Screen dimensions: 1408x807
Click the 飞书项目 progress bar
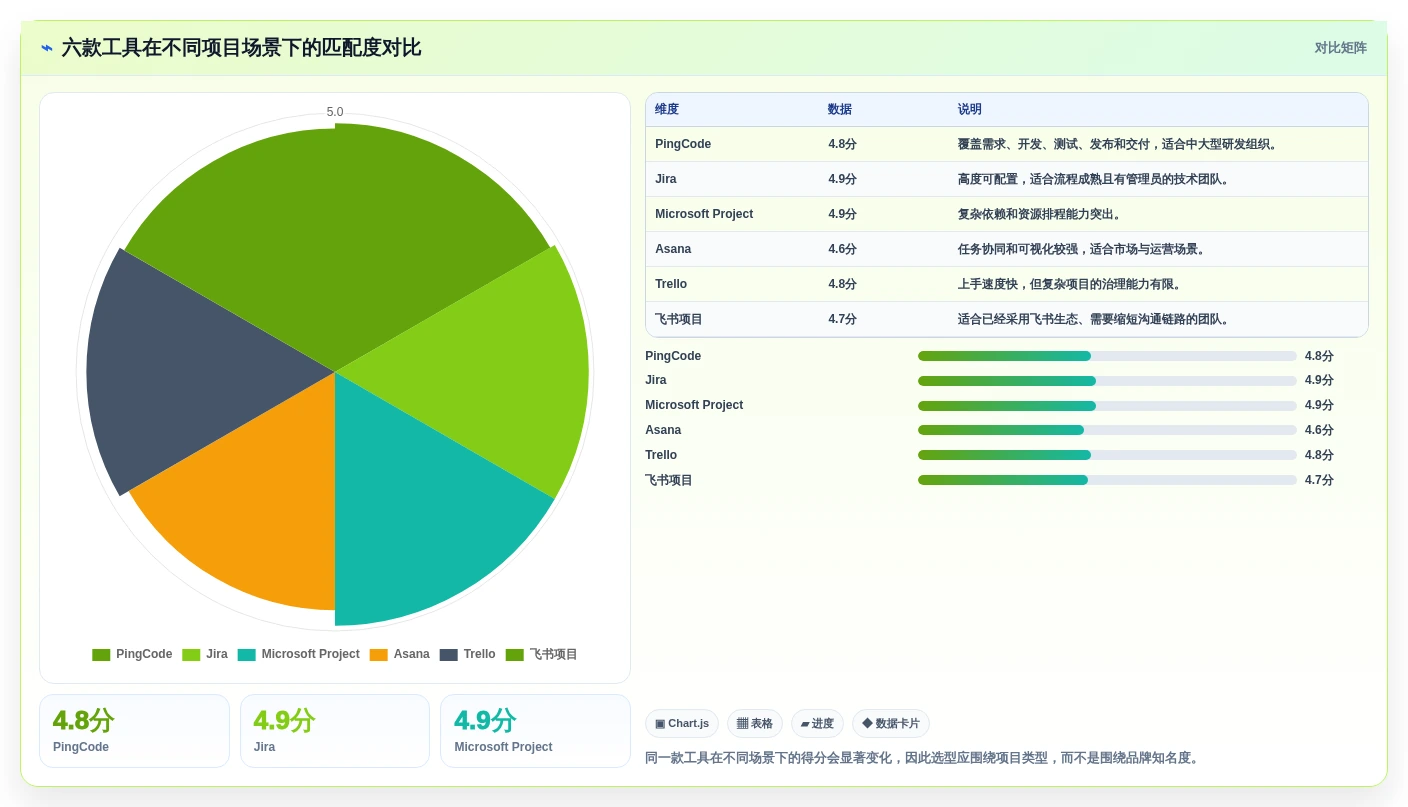point(1107,480)
